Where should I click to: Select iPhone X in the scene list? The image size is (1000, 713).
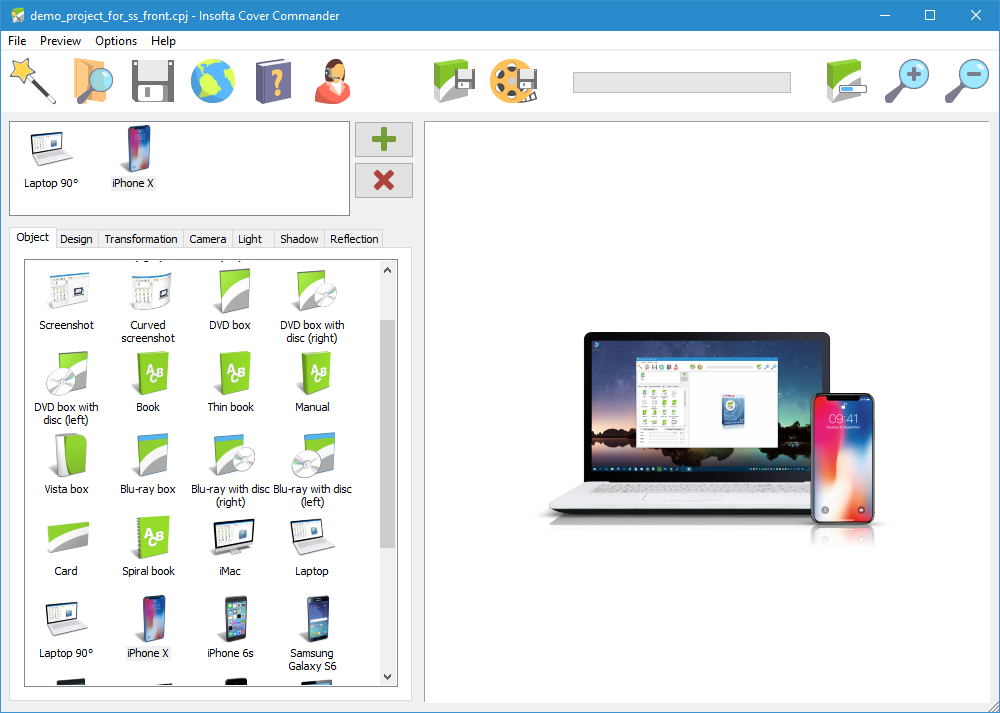[x=133, y=158]
